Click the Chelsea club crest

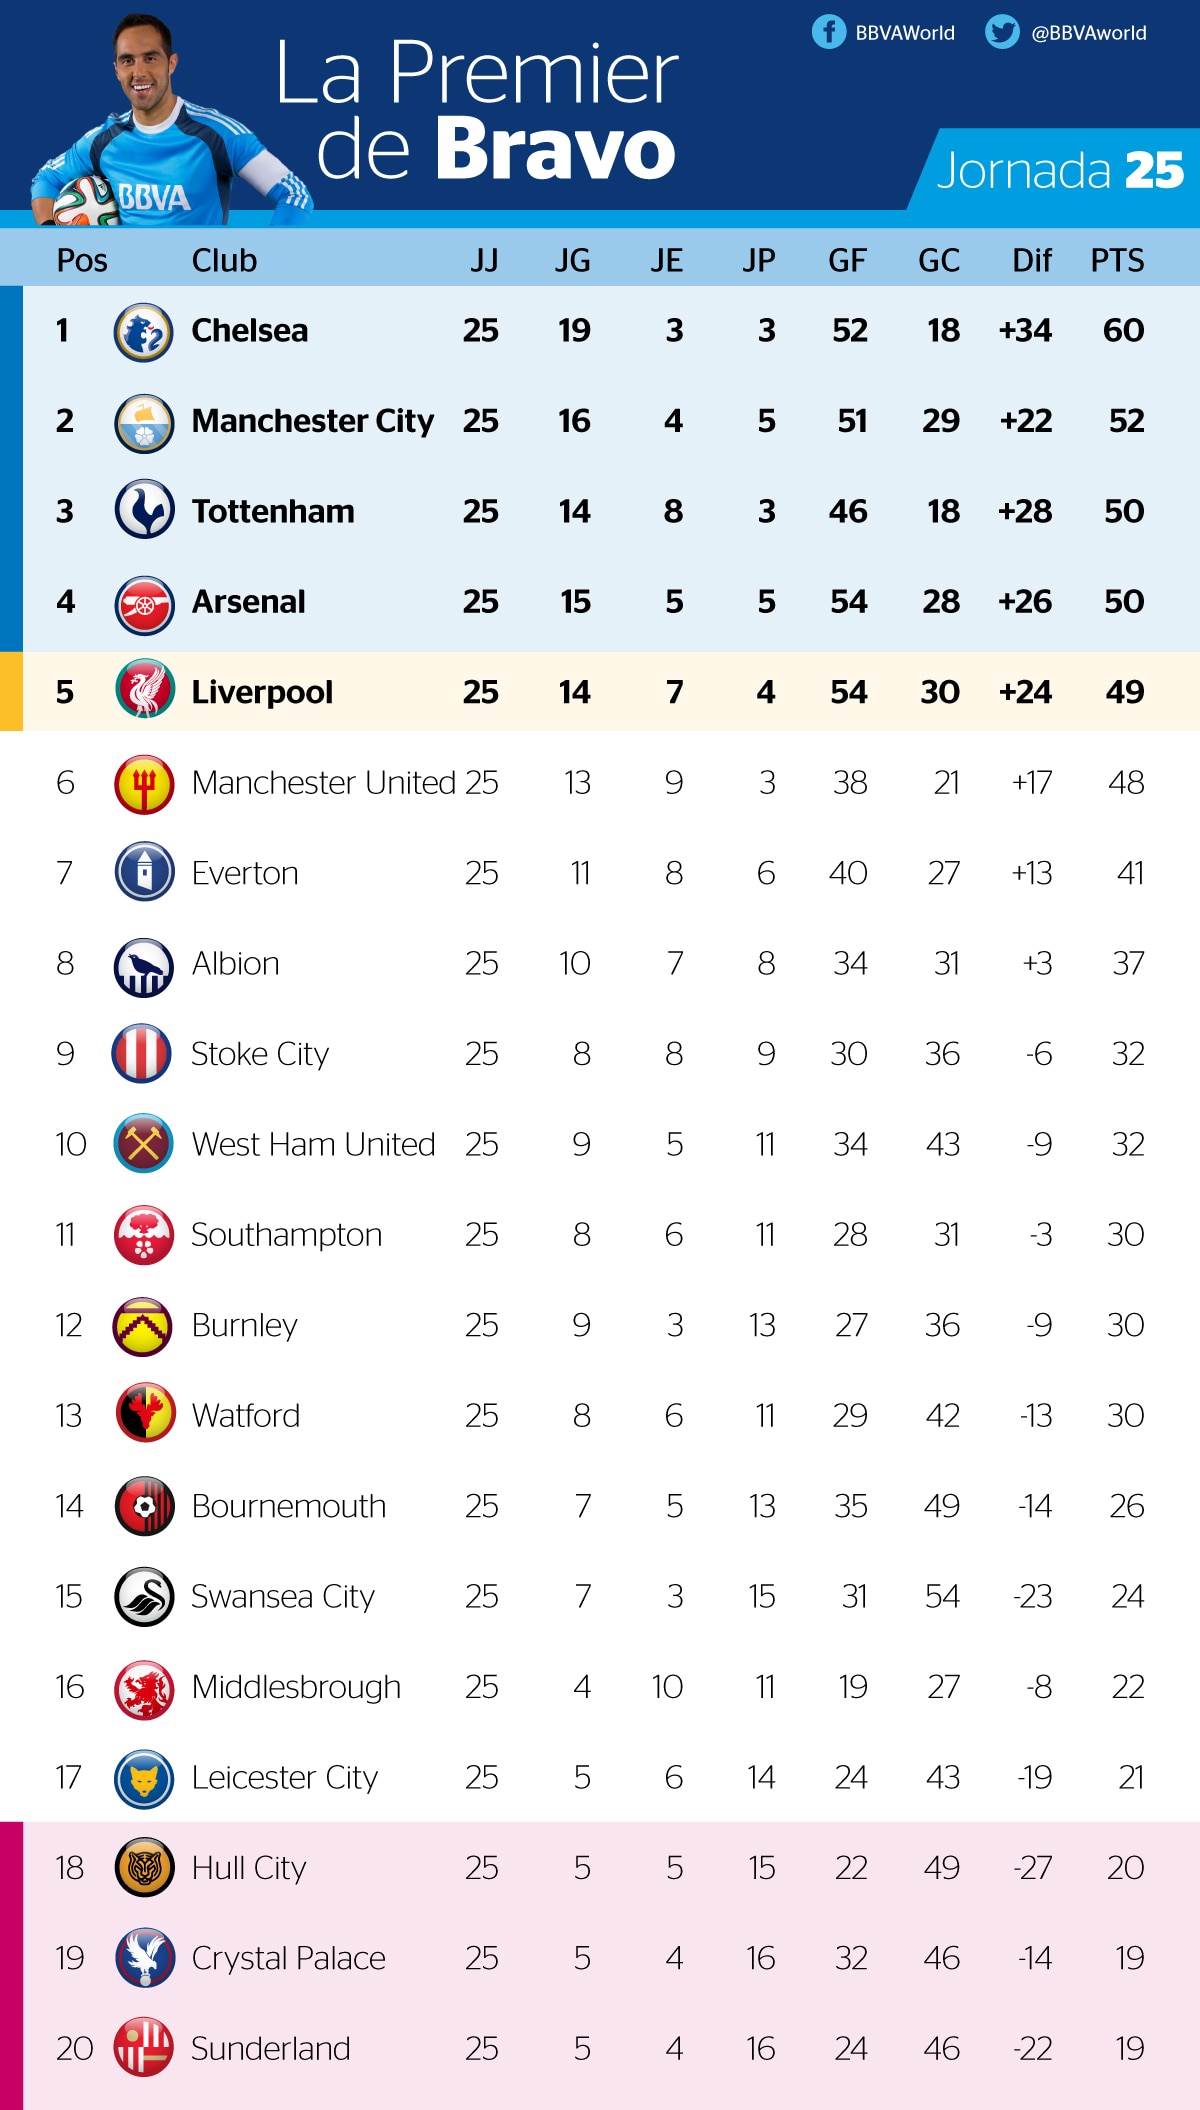coord(144,332)
